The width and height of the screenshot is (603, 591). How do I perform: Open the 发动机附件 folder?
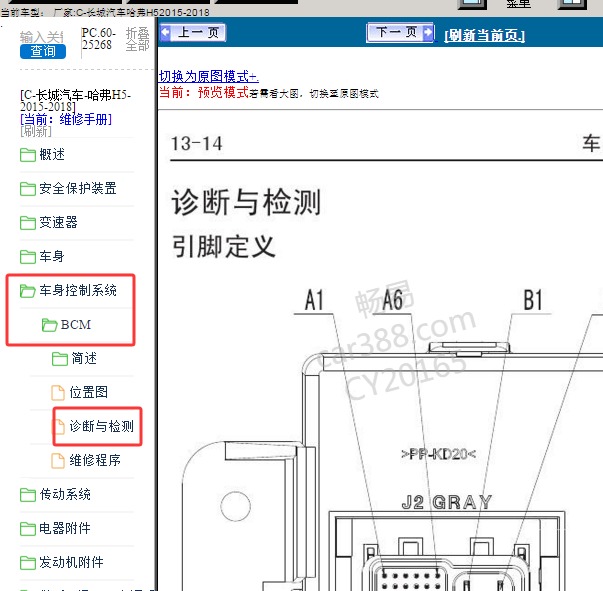[72, 562]
